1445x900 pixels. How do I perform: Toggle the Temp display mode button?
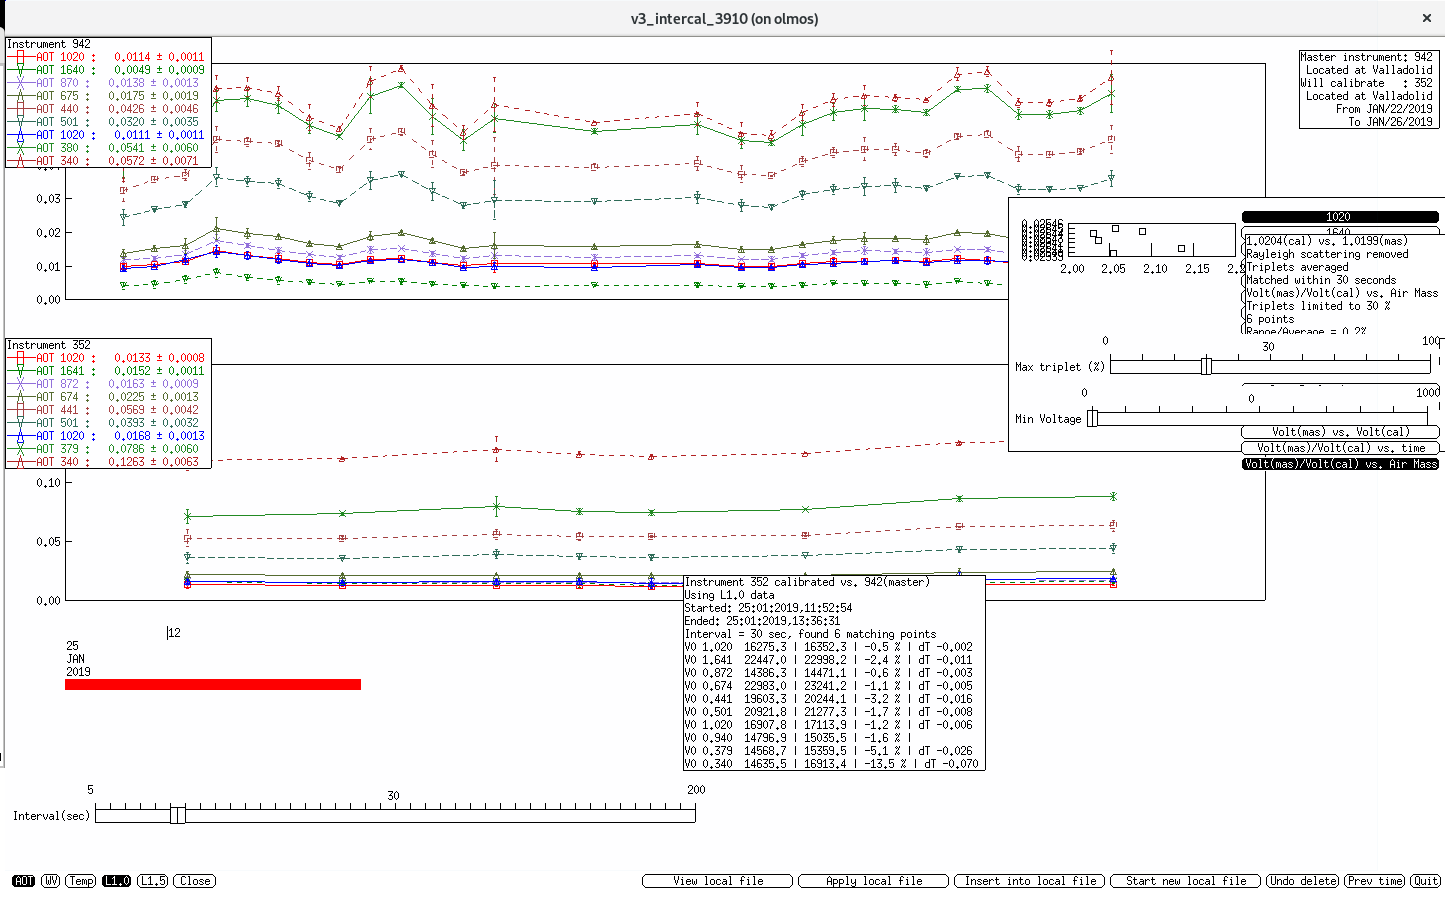click(x=81, y=881)
